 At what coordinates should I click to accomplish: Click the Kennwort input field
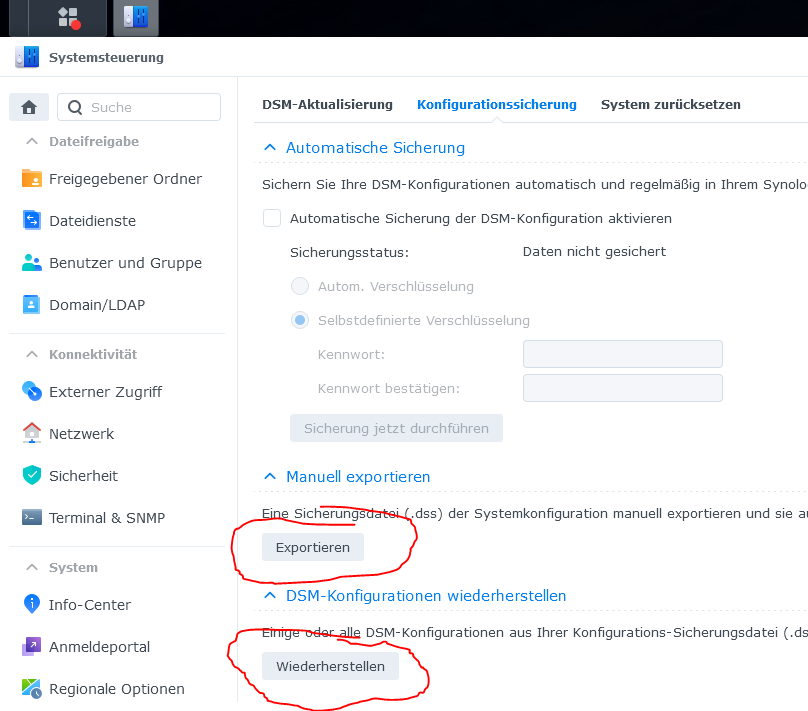pos(622,354)
